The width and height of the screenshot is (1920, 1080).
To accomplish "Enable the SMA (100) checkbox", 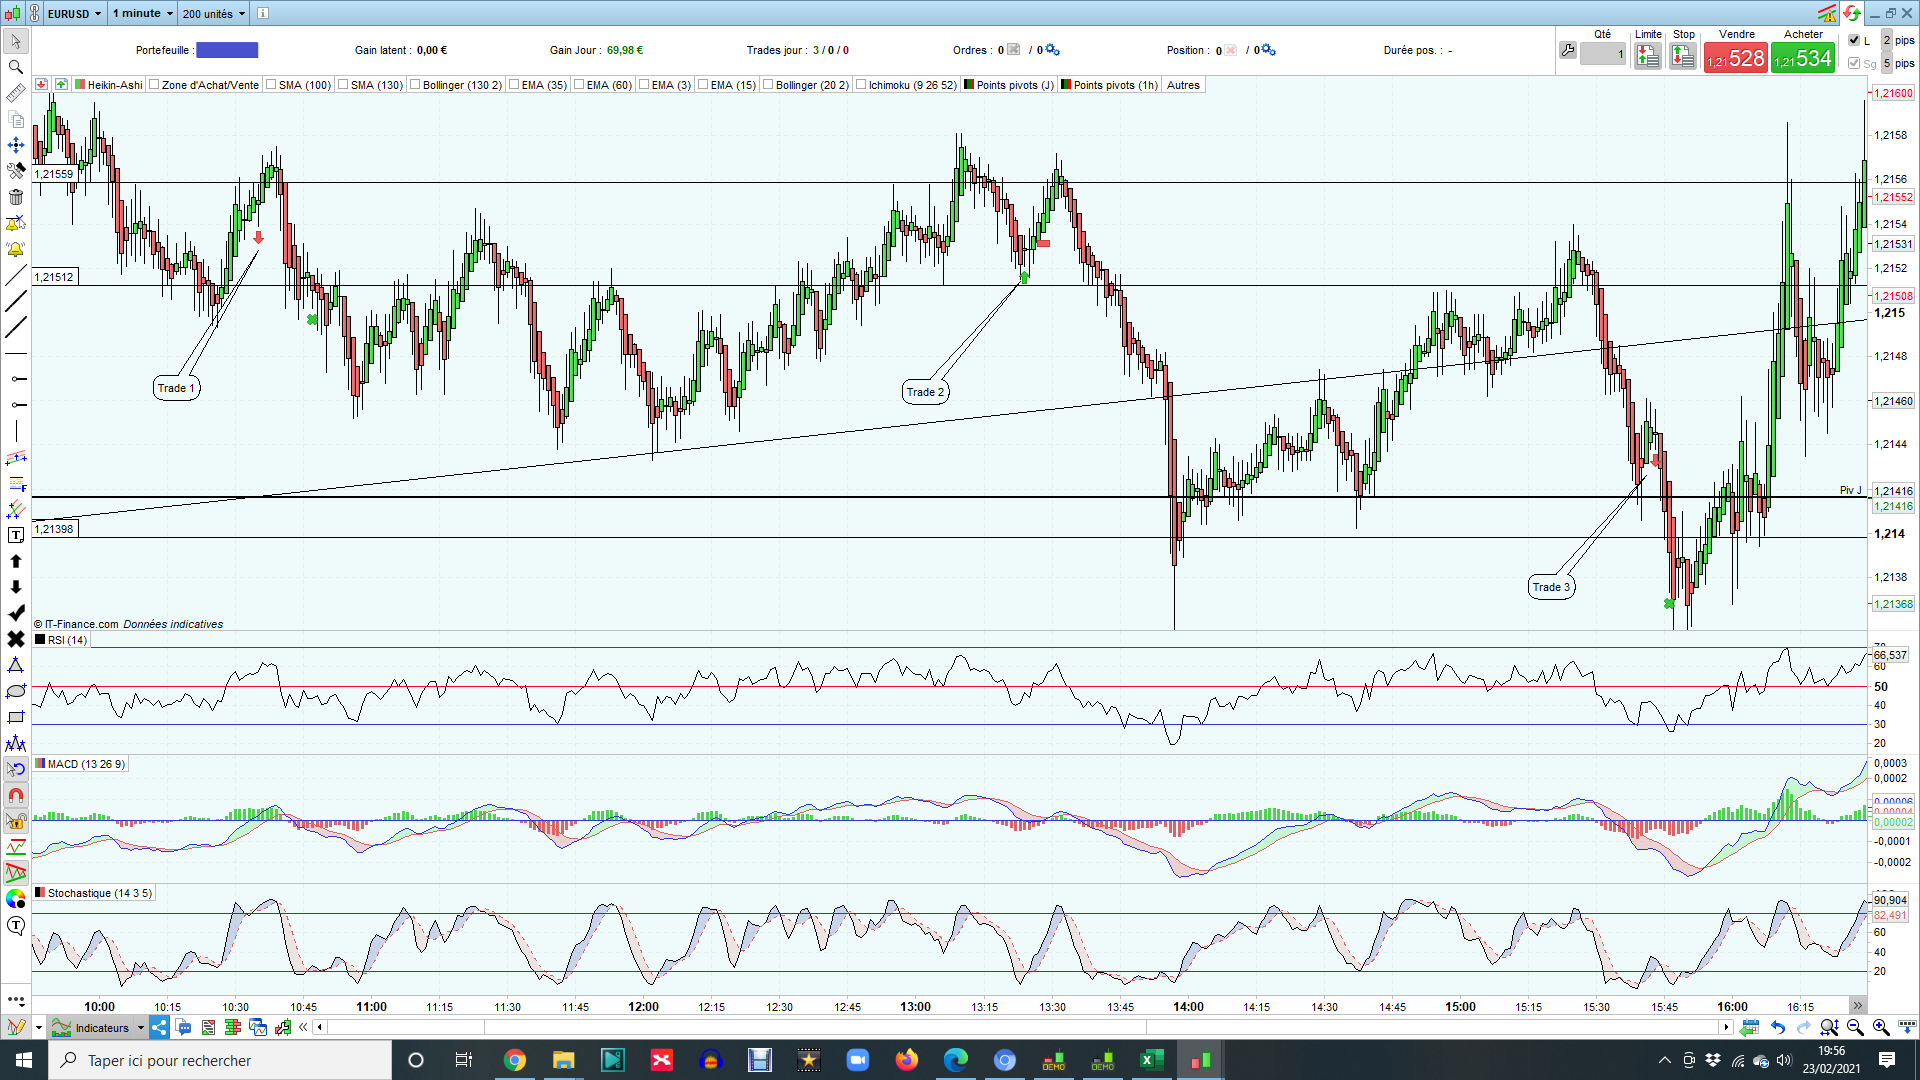I will coord(271,85).
